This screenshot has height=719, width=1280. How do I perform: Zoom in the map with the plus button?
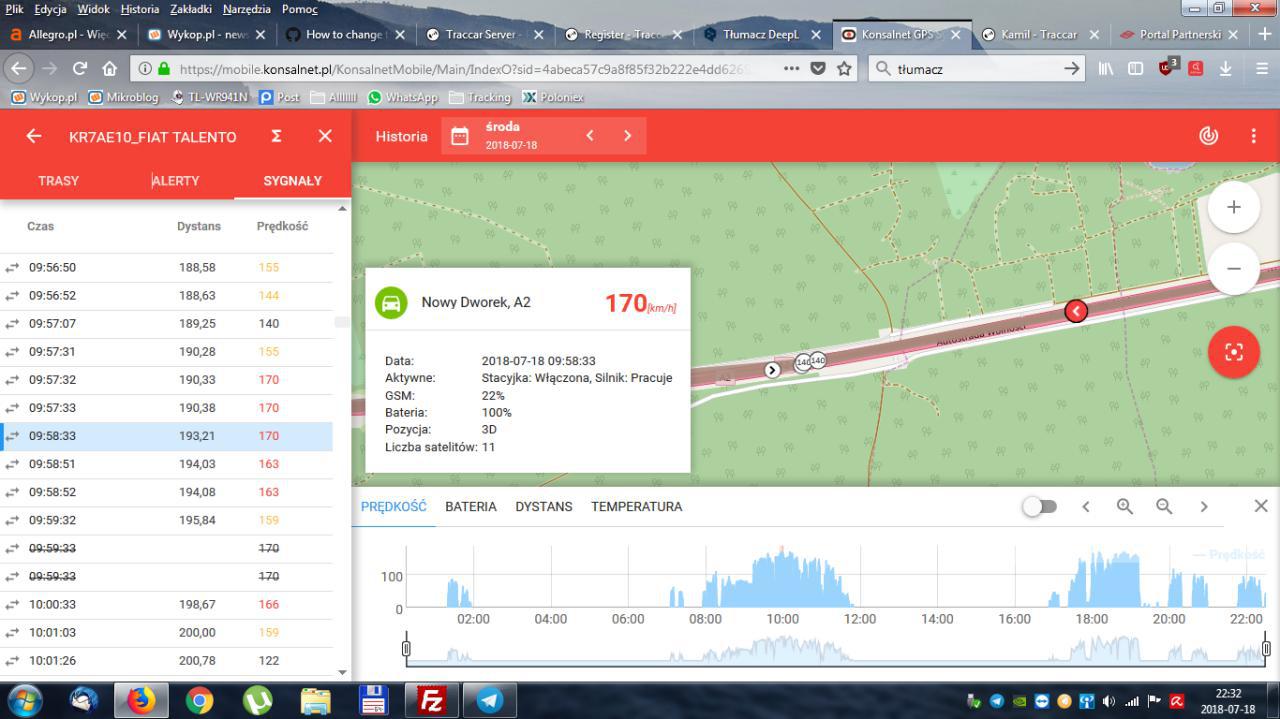click(x=1234, y=207)
